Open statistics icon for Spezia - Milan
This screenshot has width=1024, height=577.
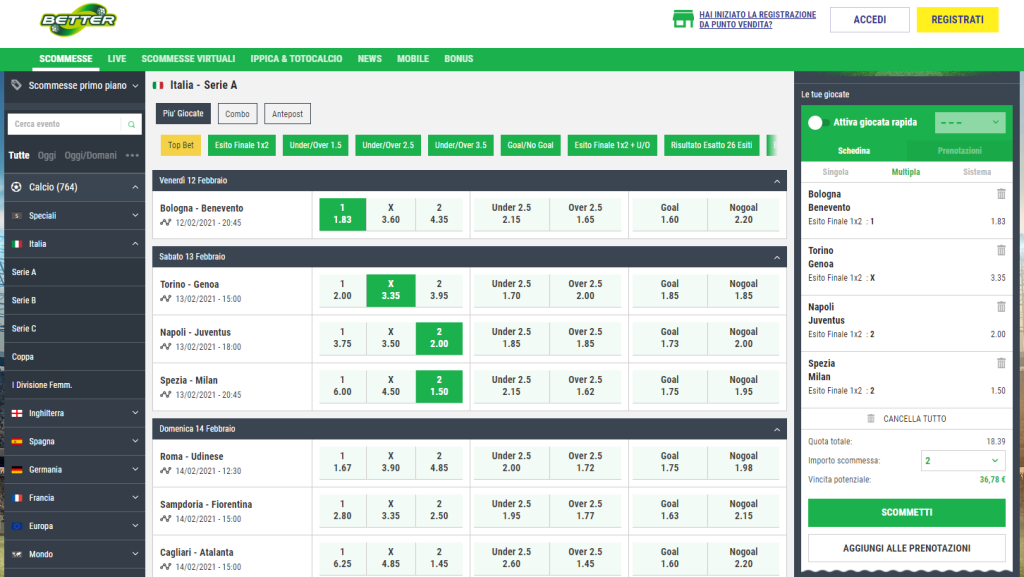pyautogui.click(x=166, y=395)
